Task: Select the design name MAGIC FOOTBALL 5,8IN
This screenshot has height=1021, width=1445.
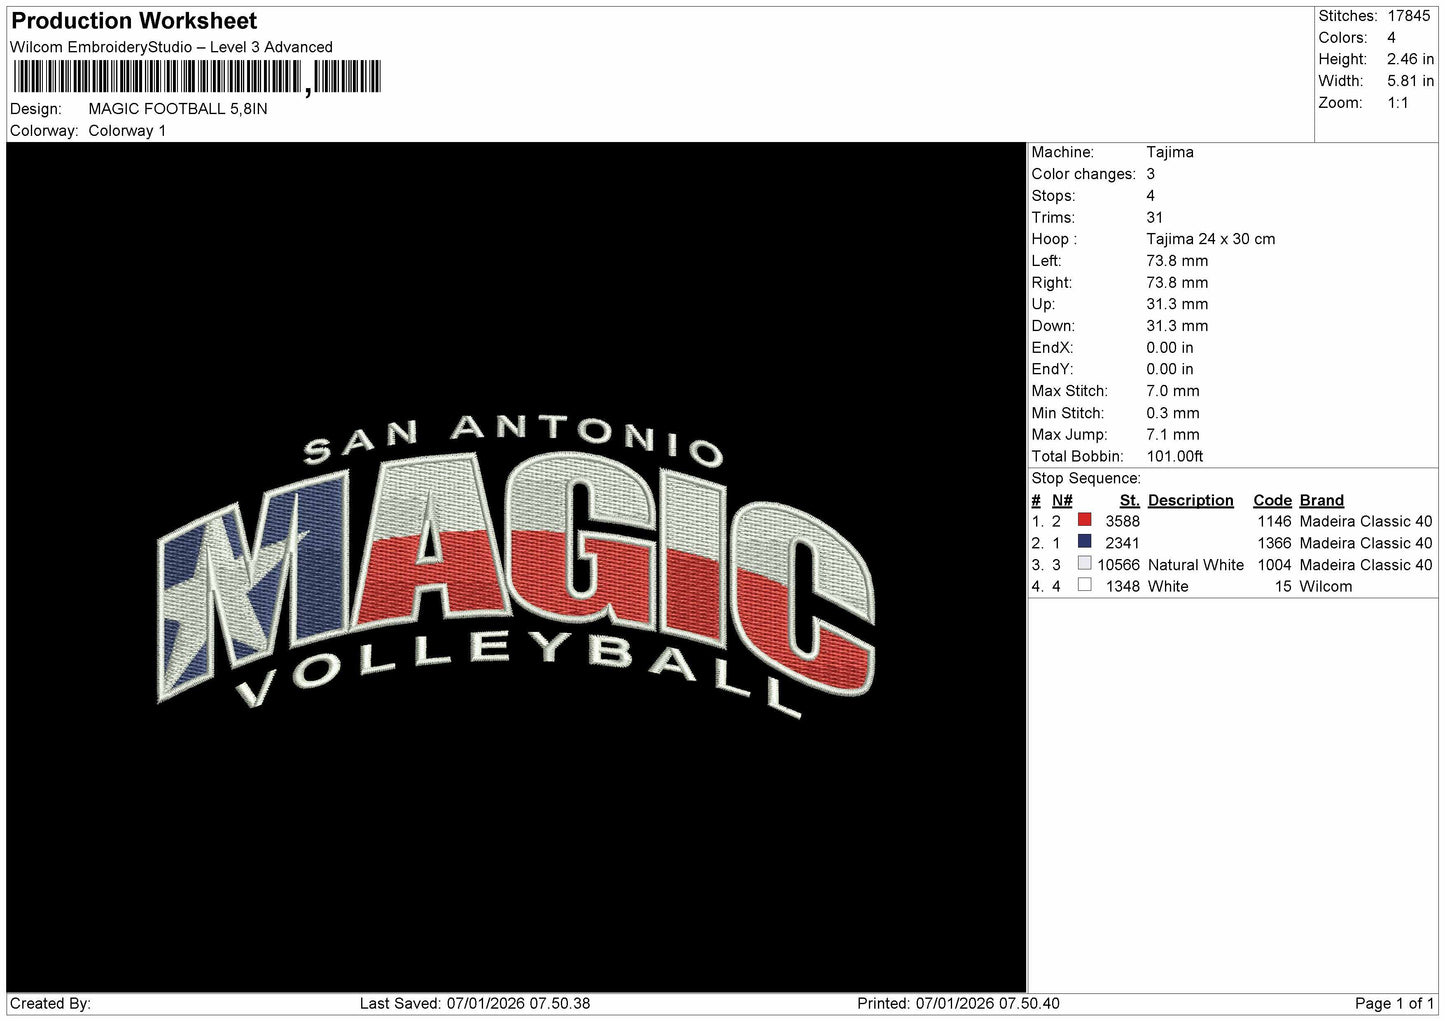Action: point(178,109)
